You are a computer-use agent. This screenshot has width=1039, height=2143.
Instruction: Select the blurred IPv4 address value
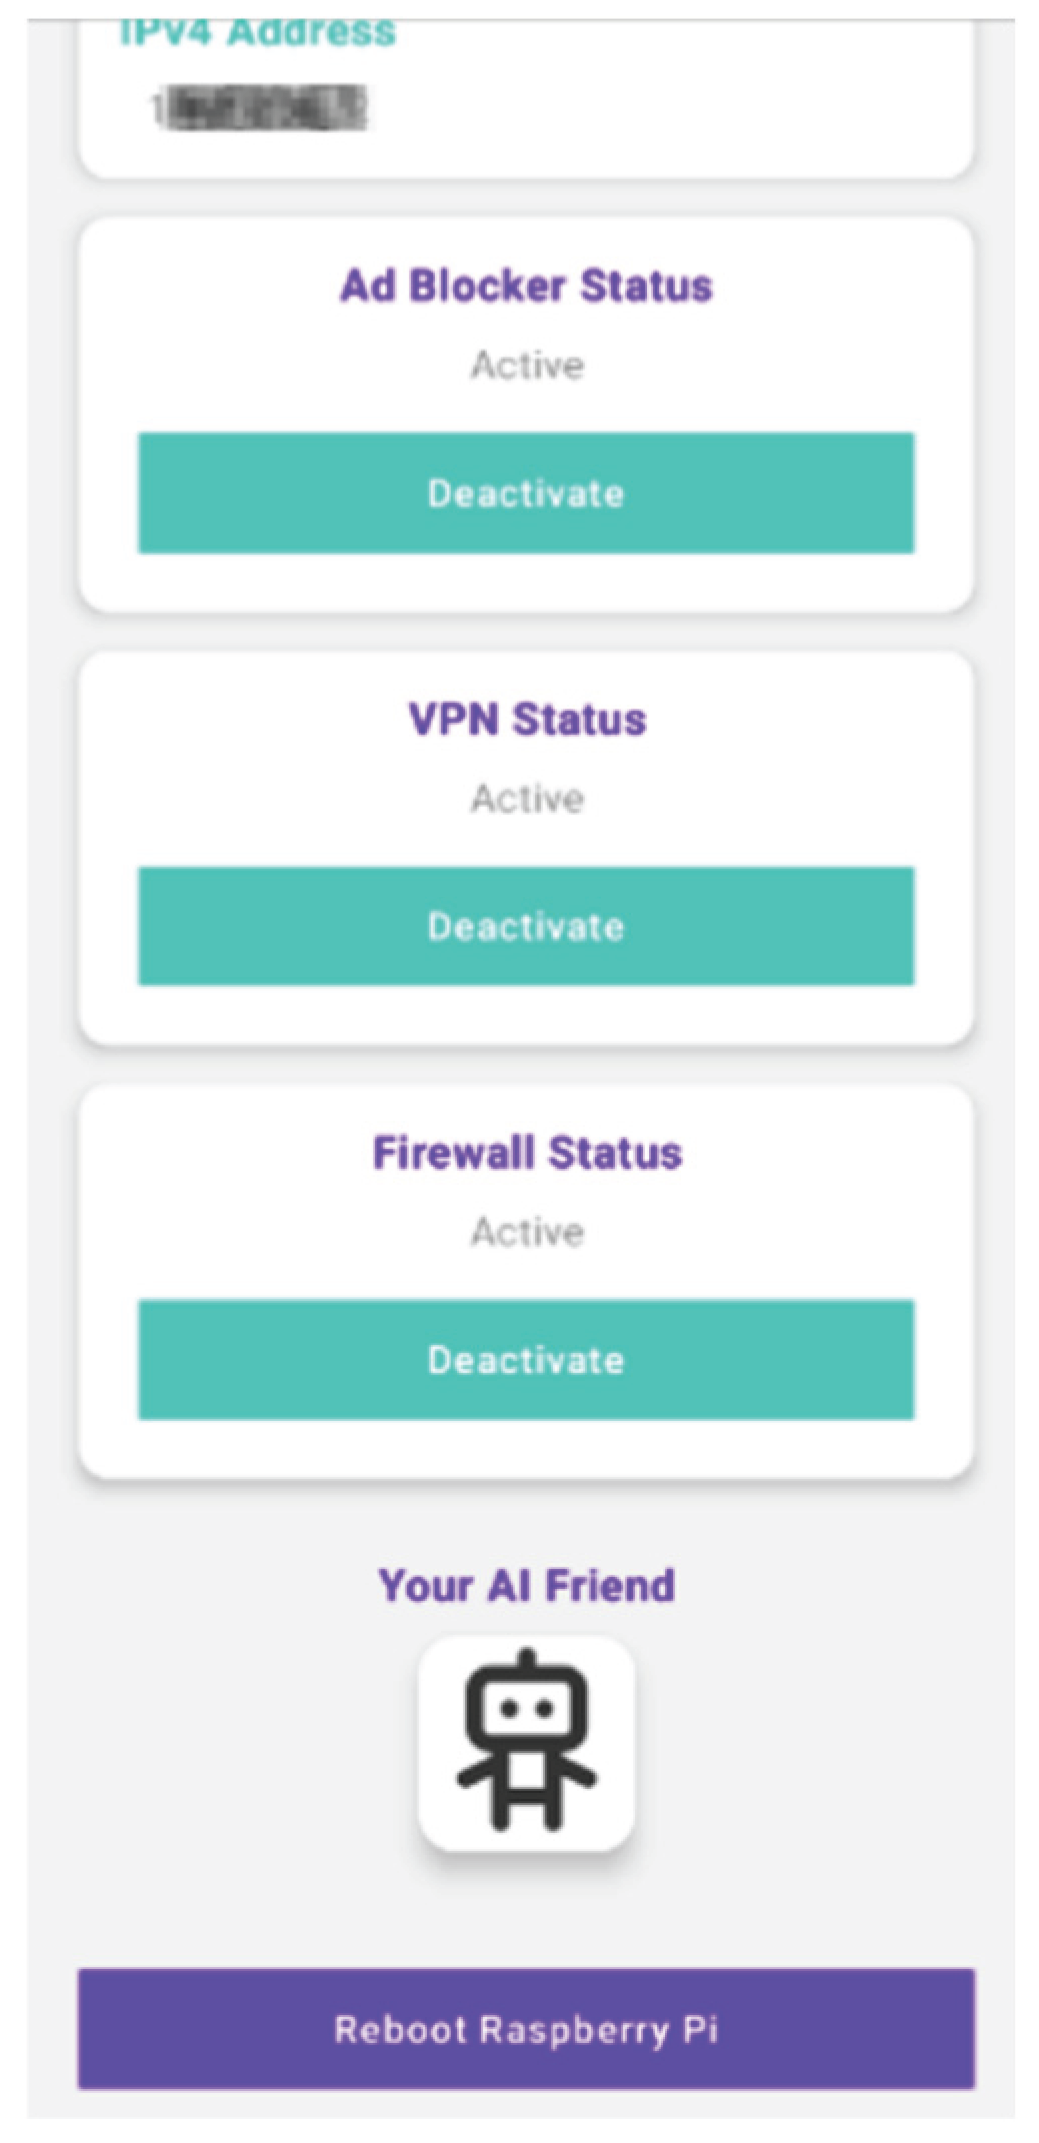260,108
